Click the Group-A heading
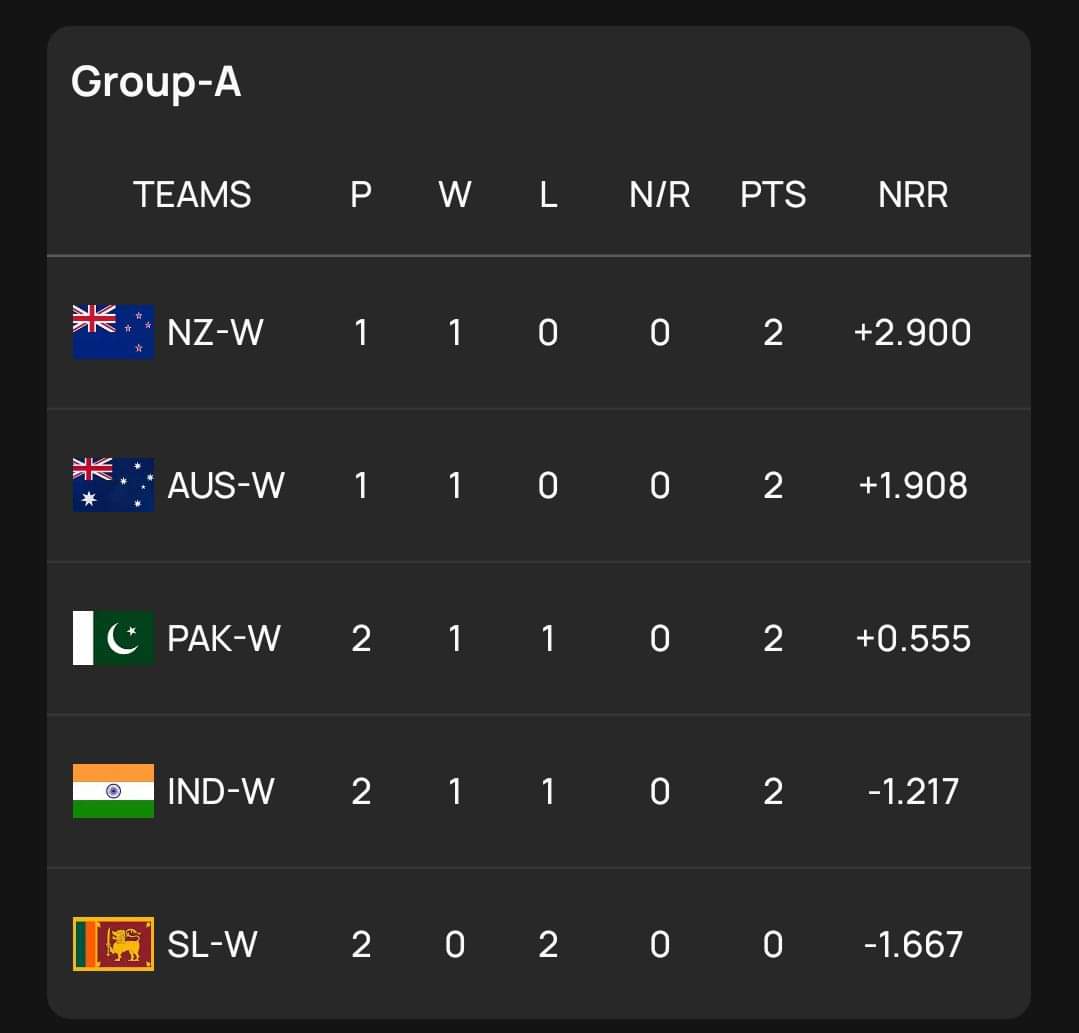 point(156,82)
